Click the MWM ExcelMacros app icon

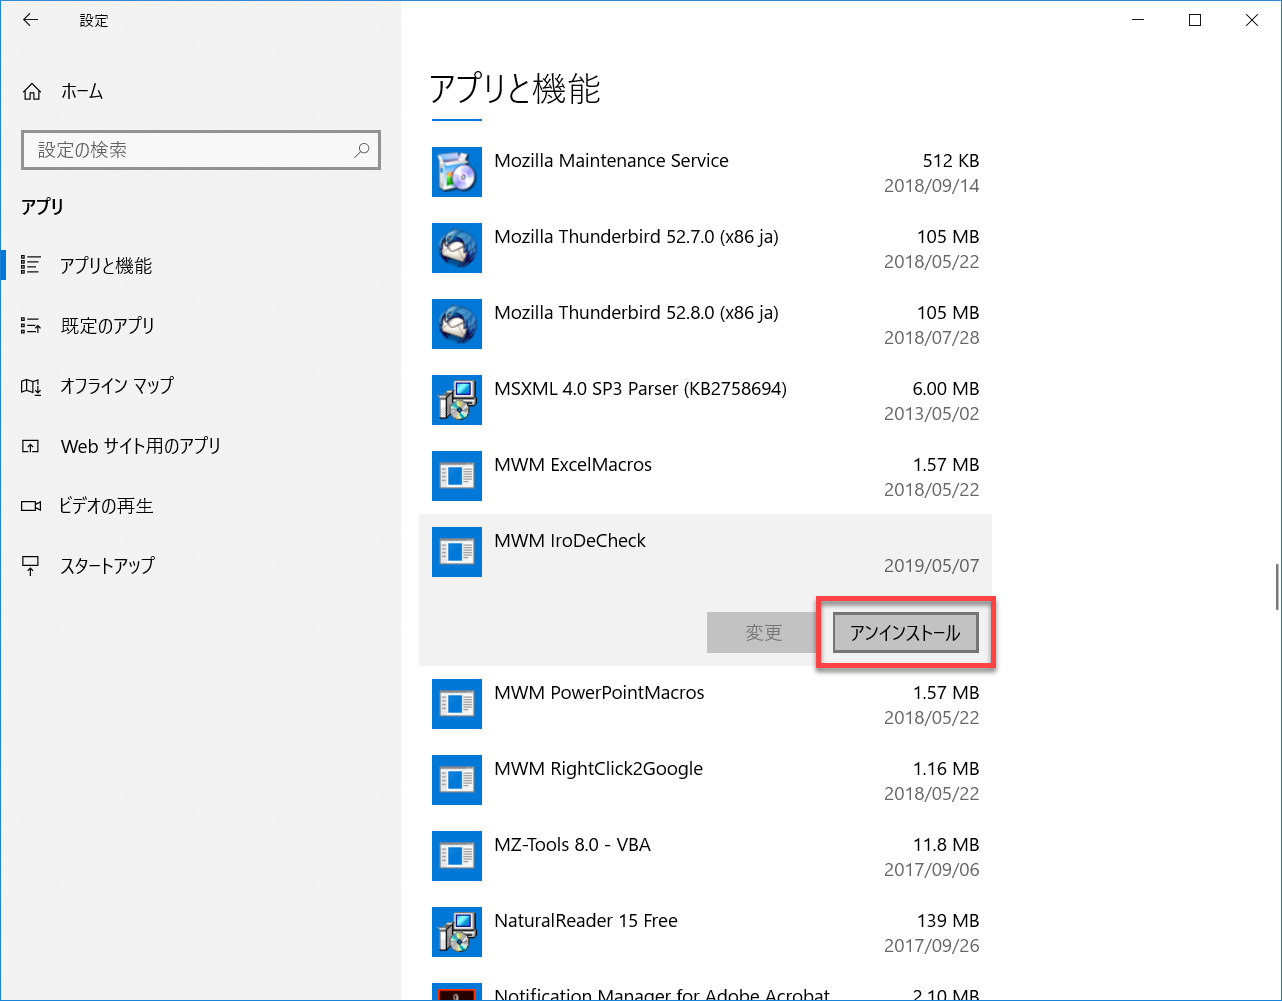(457, 476)
